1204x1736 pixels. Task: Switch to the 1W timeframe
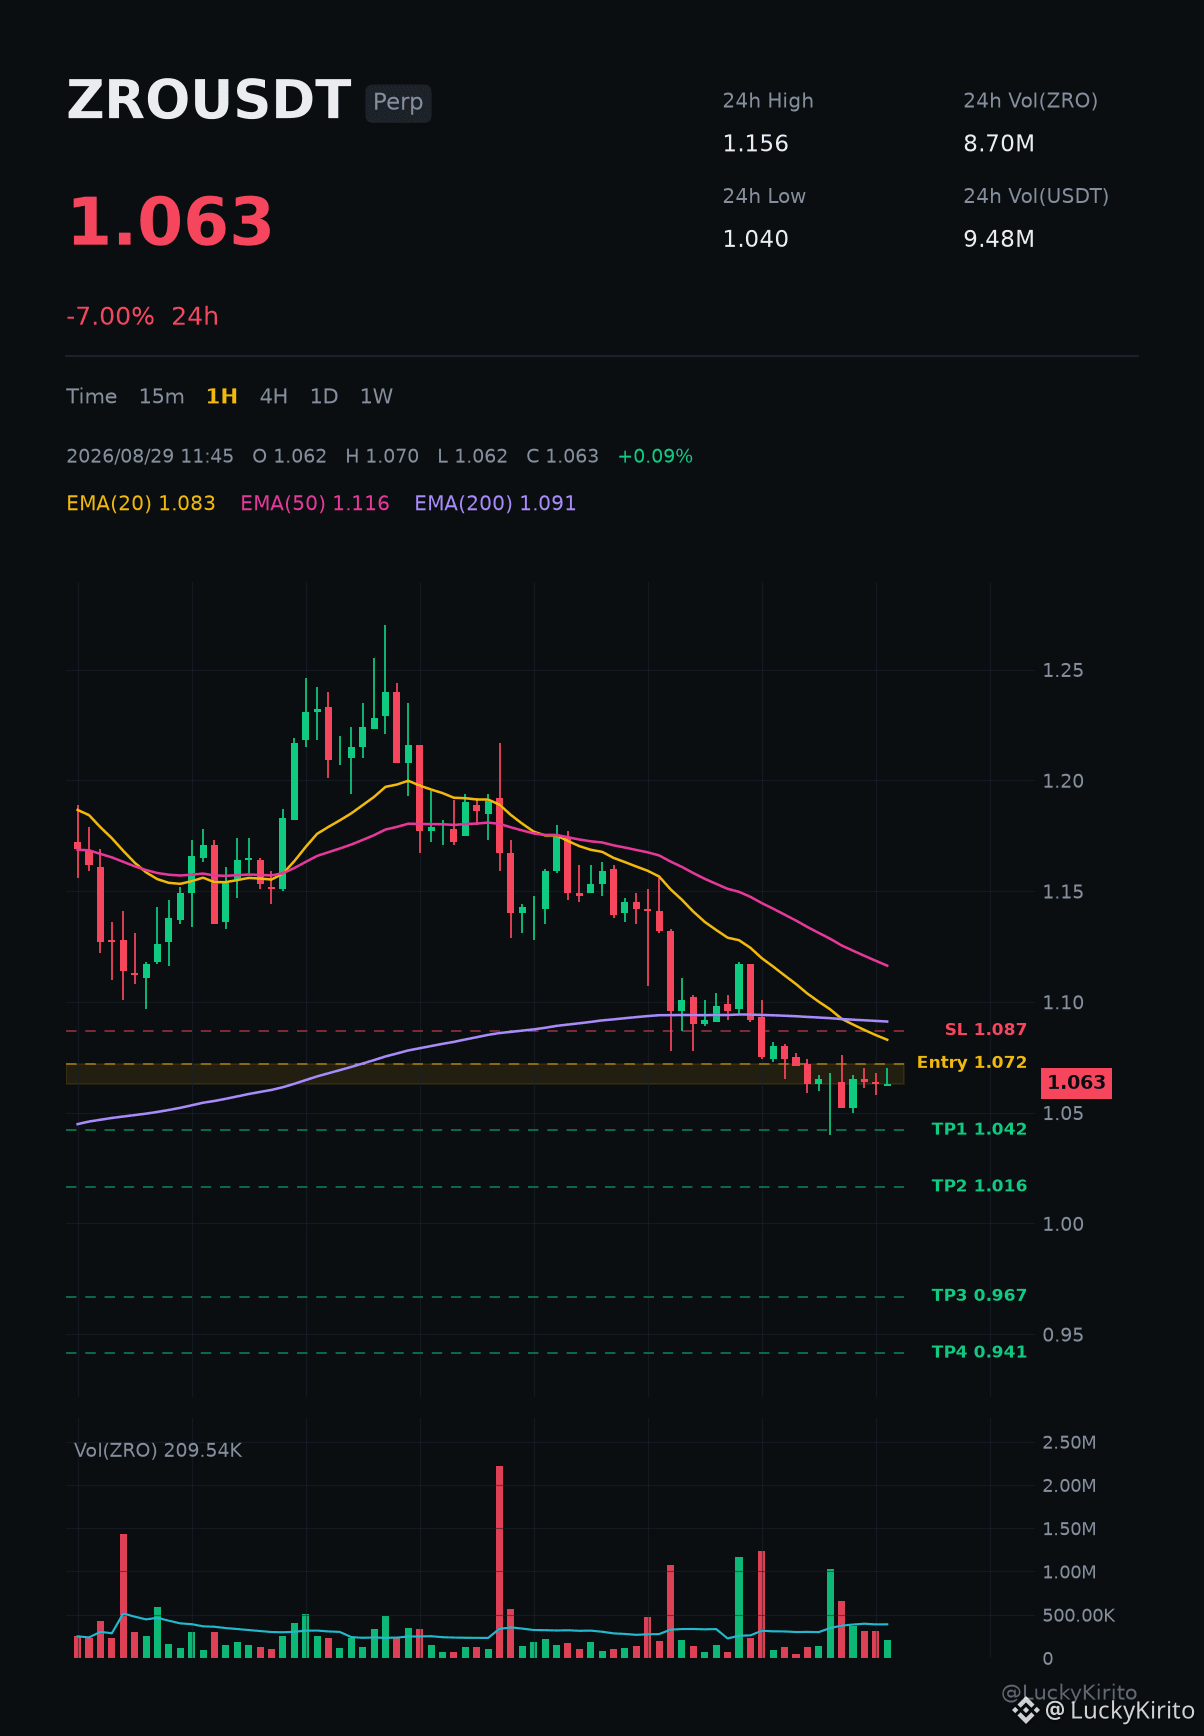point(376,397)
